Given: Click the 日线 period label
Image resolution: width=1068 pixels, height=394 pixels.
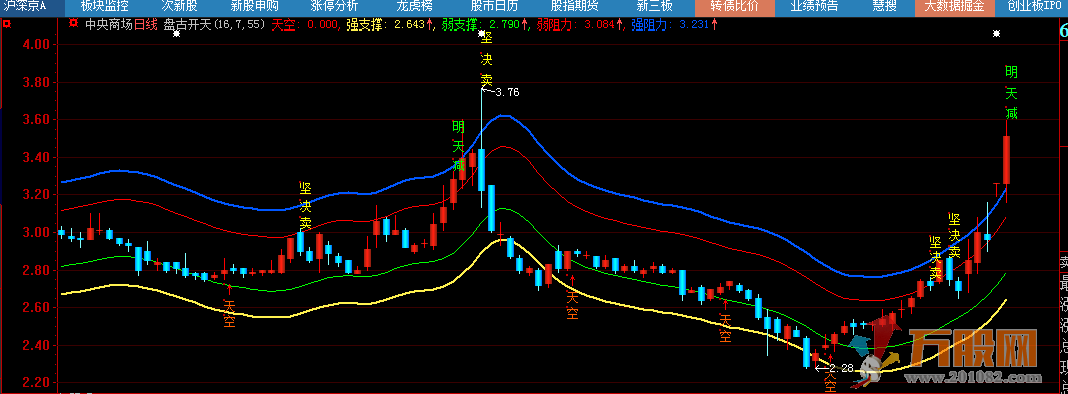Looking at the screenshot, I should [x=145, y=25].
